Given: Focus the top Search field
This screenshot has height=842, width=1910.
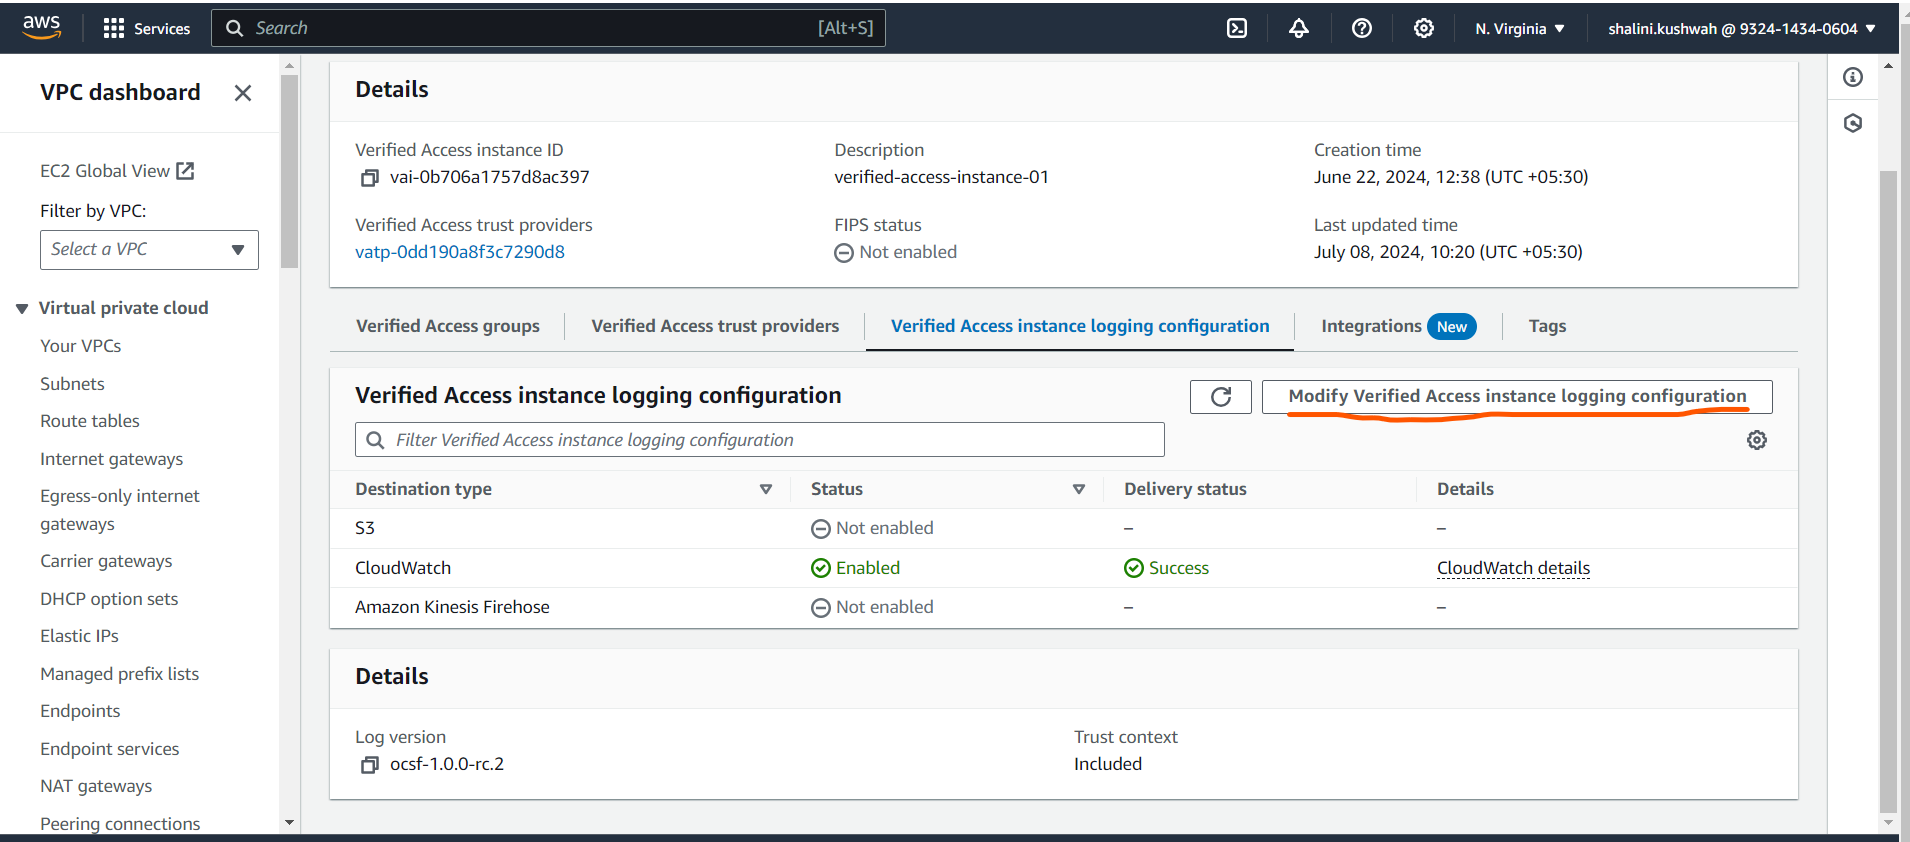Looking at the screenshot, I should tap(548, 28).
